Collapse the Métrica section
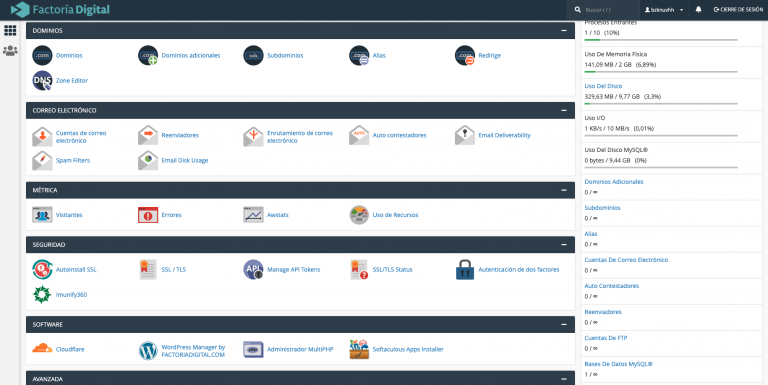 coord(564,190)
